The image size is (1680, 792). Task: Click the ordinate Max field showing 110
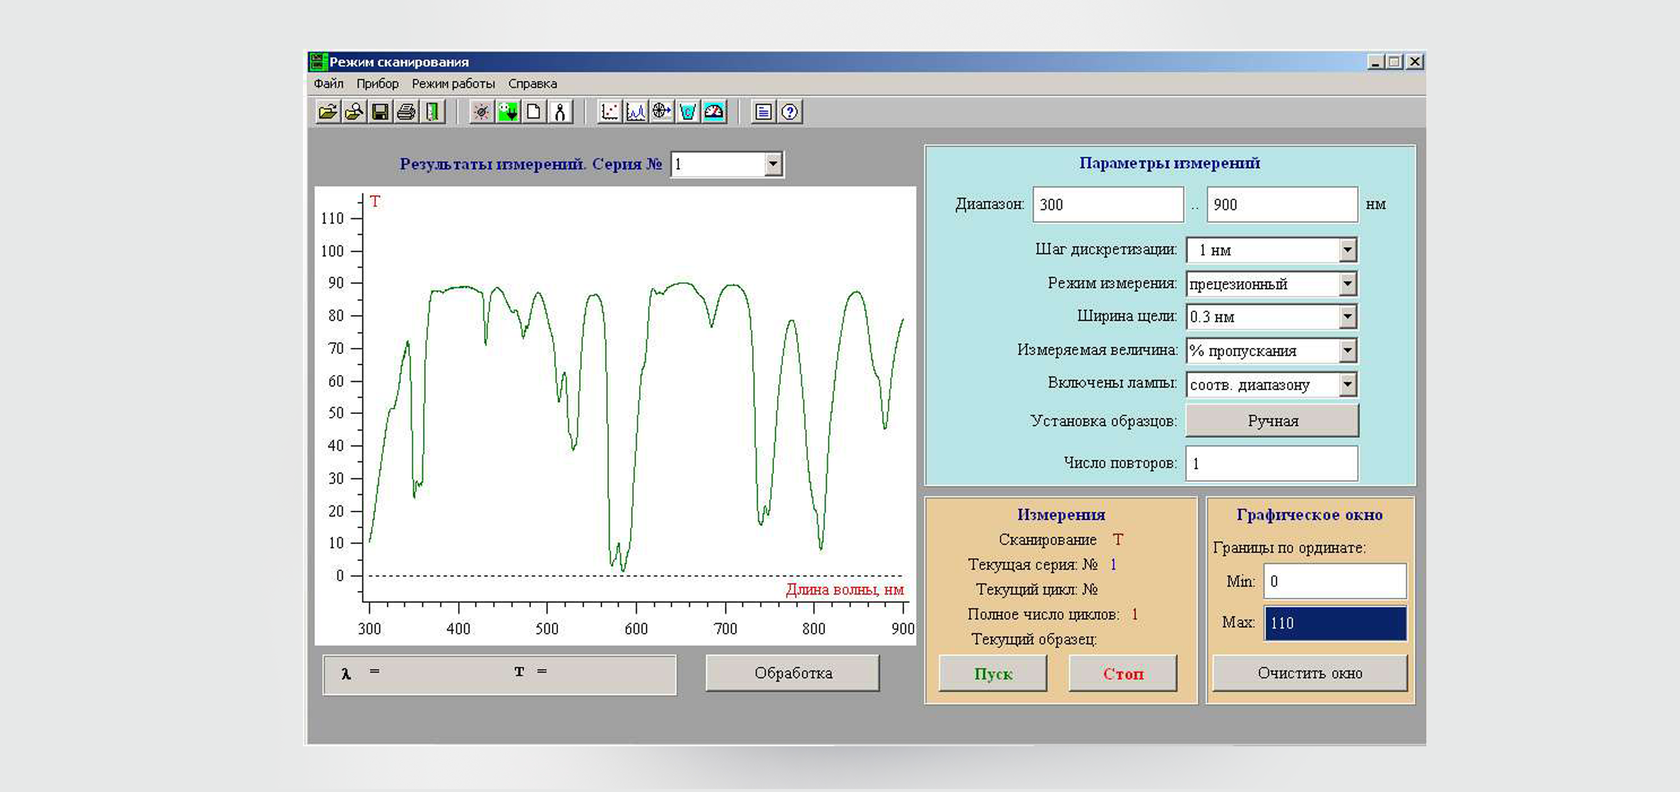pyautogui.click(x=1335, y=623)
